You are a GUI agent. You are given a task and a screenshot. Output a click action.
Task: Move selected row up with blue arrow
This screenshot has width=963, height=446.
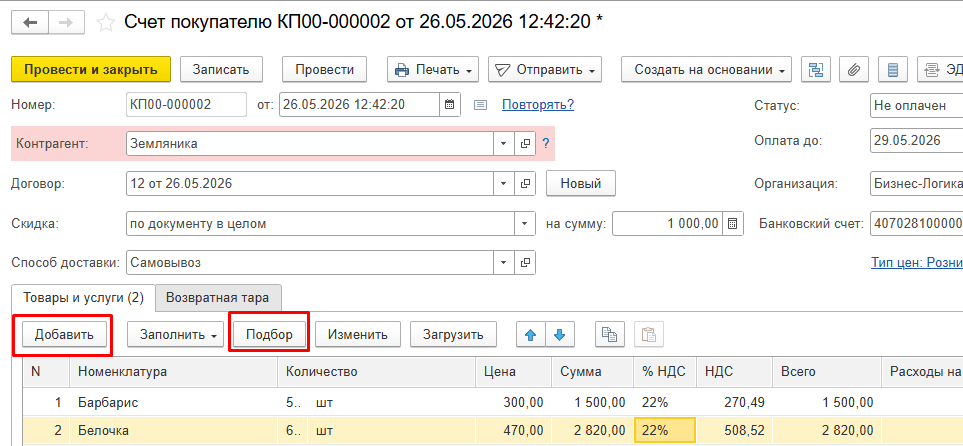[x=531, y=335]
